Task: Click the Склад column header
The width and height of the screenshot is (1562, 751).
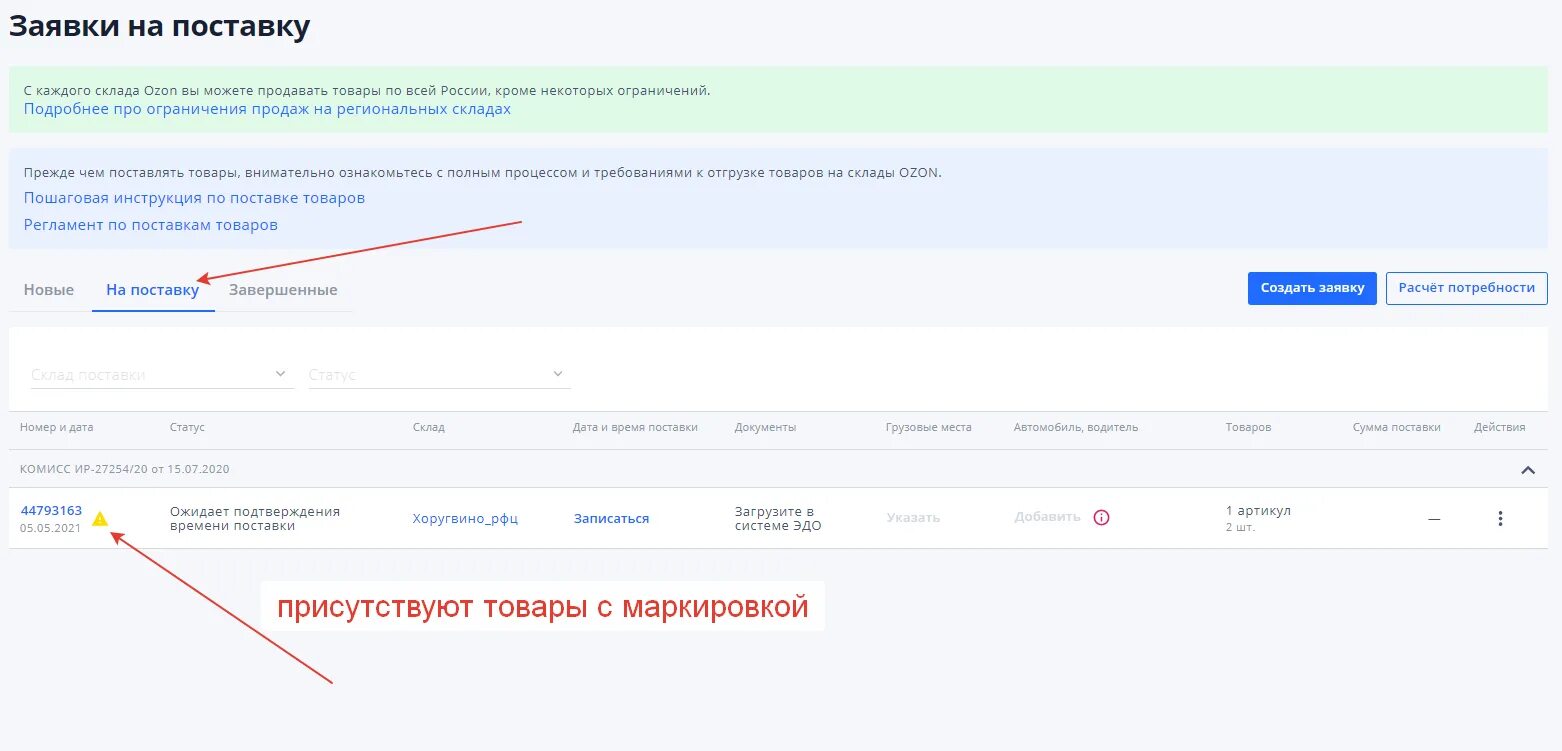Action: 429,427
